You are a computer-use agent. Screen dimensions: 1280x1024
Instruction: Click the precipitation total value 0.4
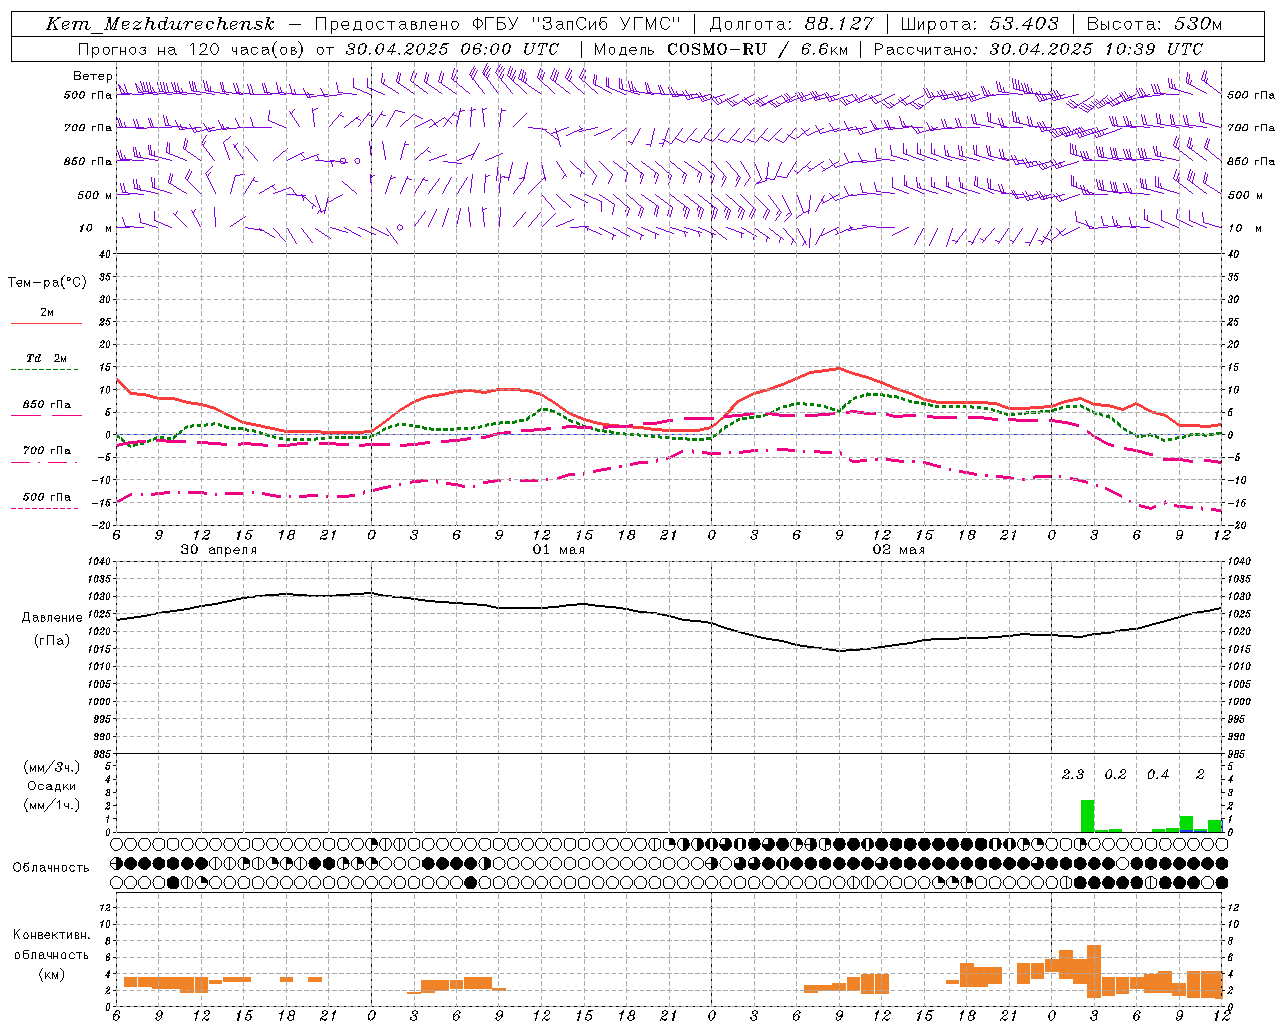point(1158,774)
